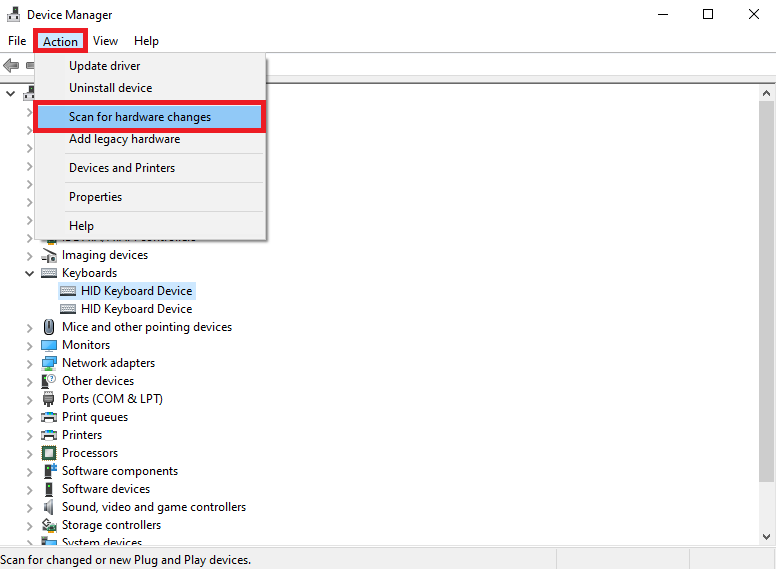Screen dimensions: 776x569
Task: Expand the Processors node
Action: [x=30, y=454]
